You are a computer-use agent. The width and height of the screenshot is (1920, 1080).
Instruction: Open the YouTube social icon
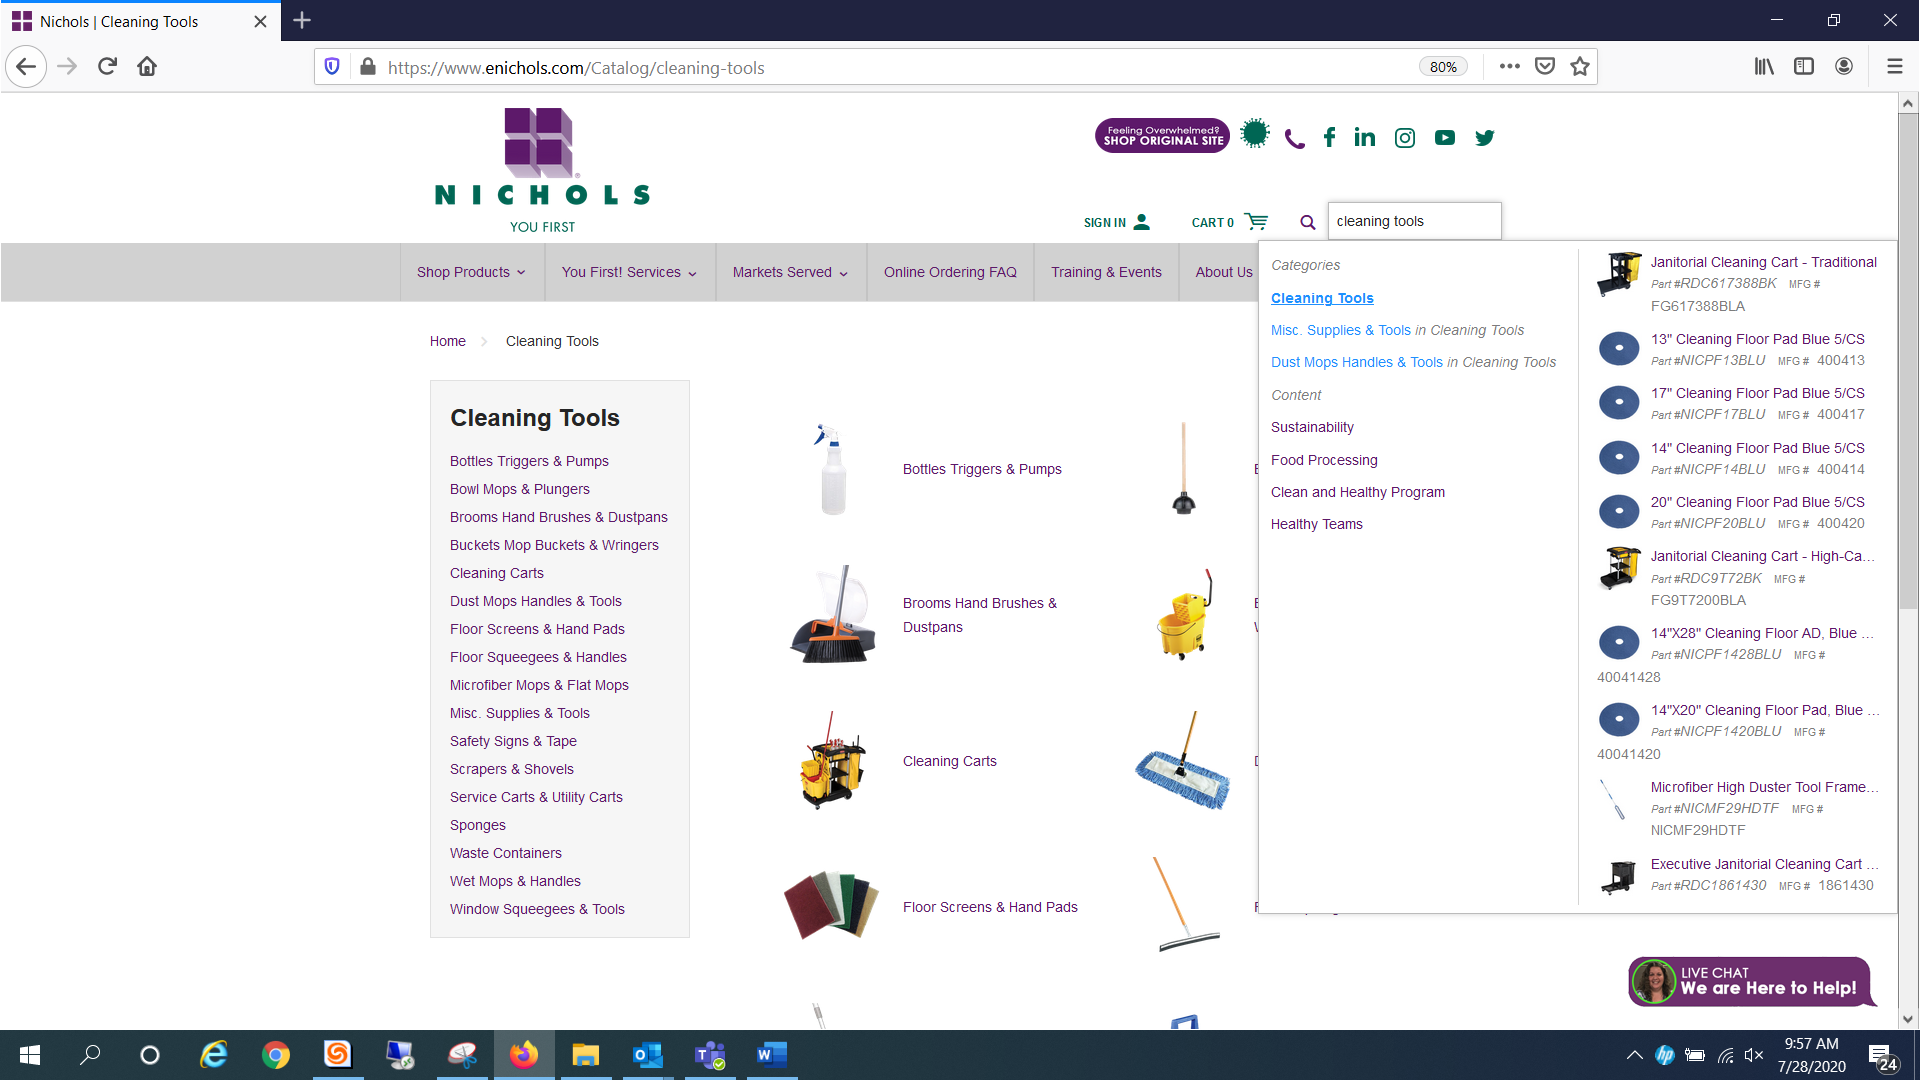coord(1445,138)
